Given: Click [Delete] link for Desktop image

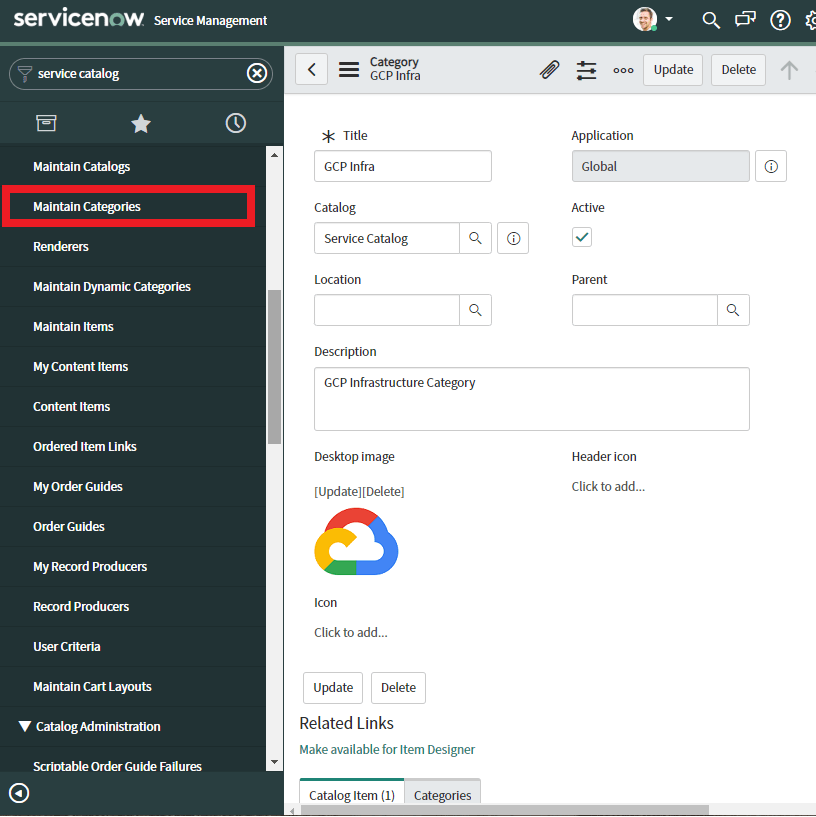Looking at the screenshot, I should [x=383, y=491].
